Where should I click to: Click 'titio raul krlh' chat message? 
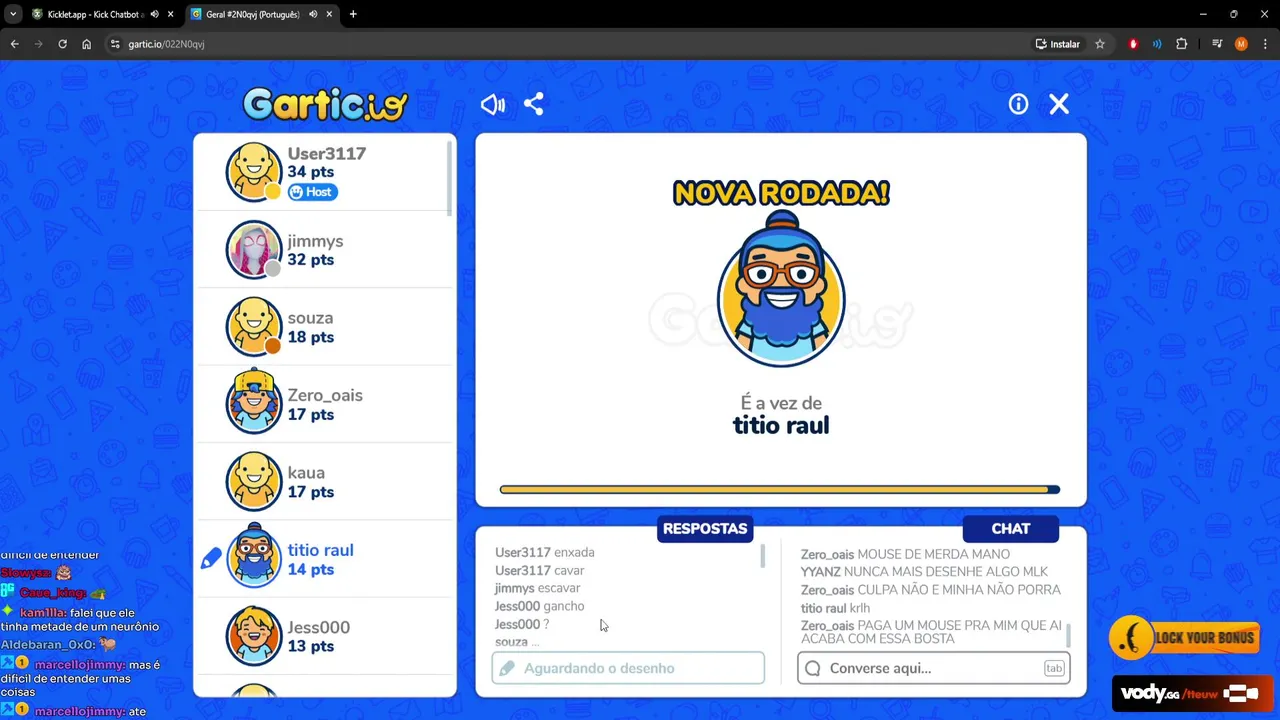pyautogui.click(x=835, y=608)
